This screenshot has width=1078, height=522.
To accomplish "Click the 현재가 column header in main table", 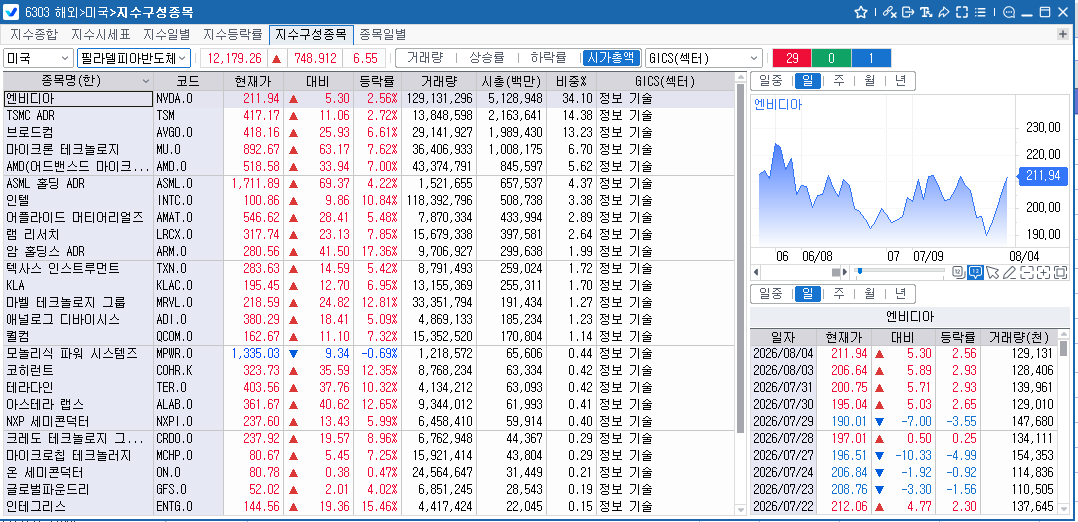I will 252,81.
